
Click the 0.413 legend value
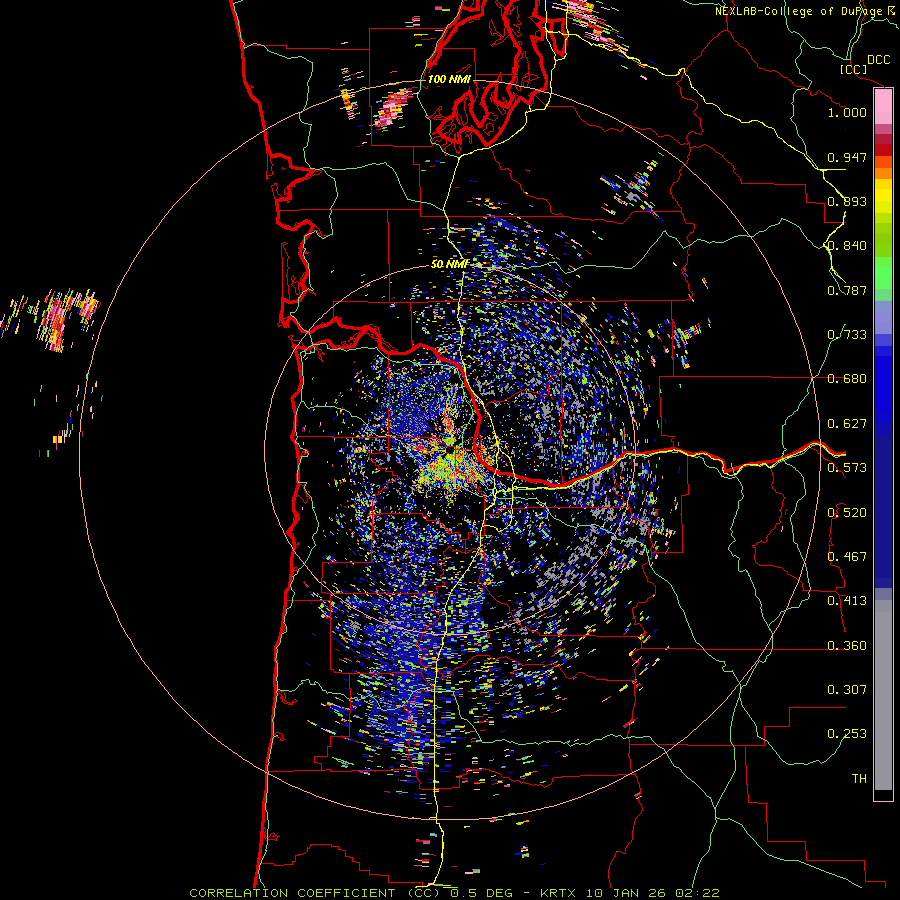point(847,601)
